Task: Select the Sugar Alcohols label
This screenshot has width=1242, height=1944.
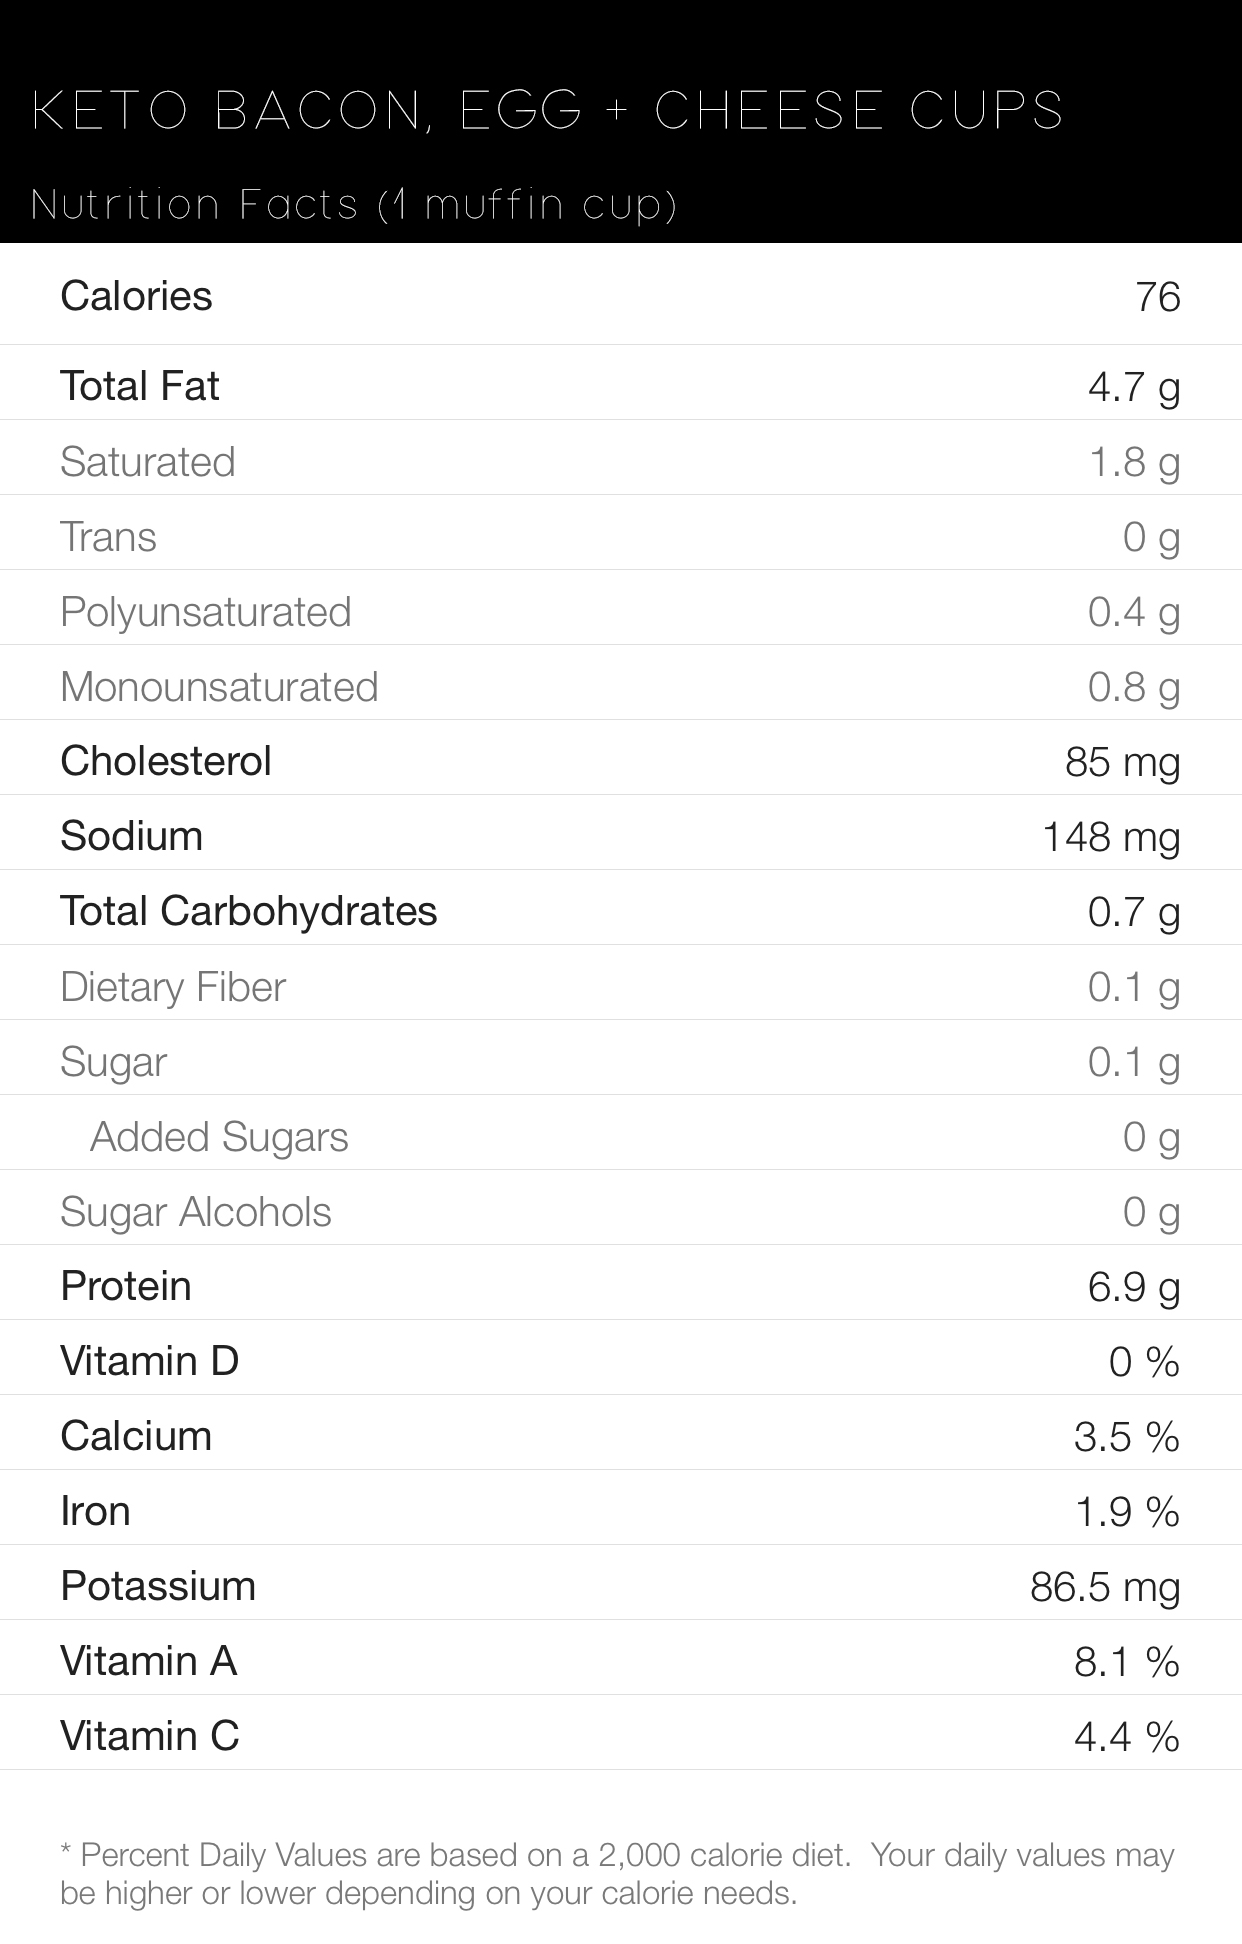Action: point(195,1212)
